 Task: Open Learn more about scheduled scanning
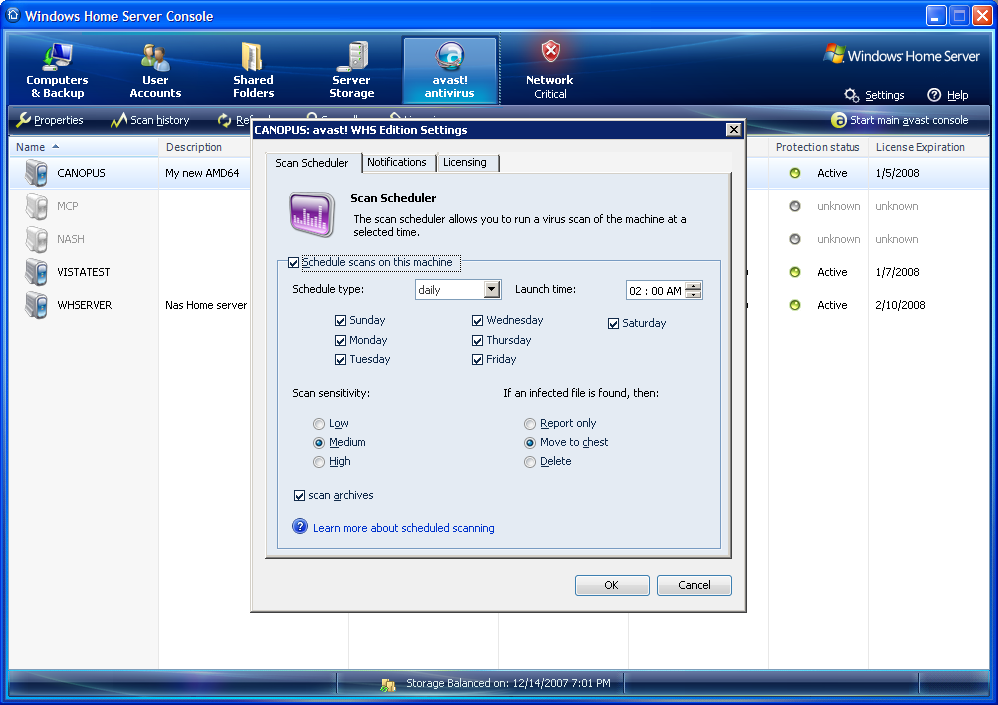click(404, 528)
